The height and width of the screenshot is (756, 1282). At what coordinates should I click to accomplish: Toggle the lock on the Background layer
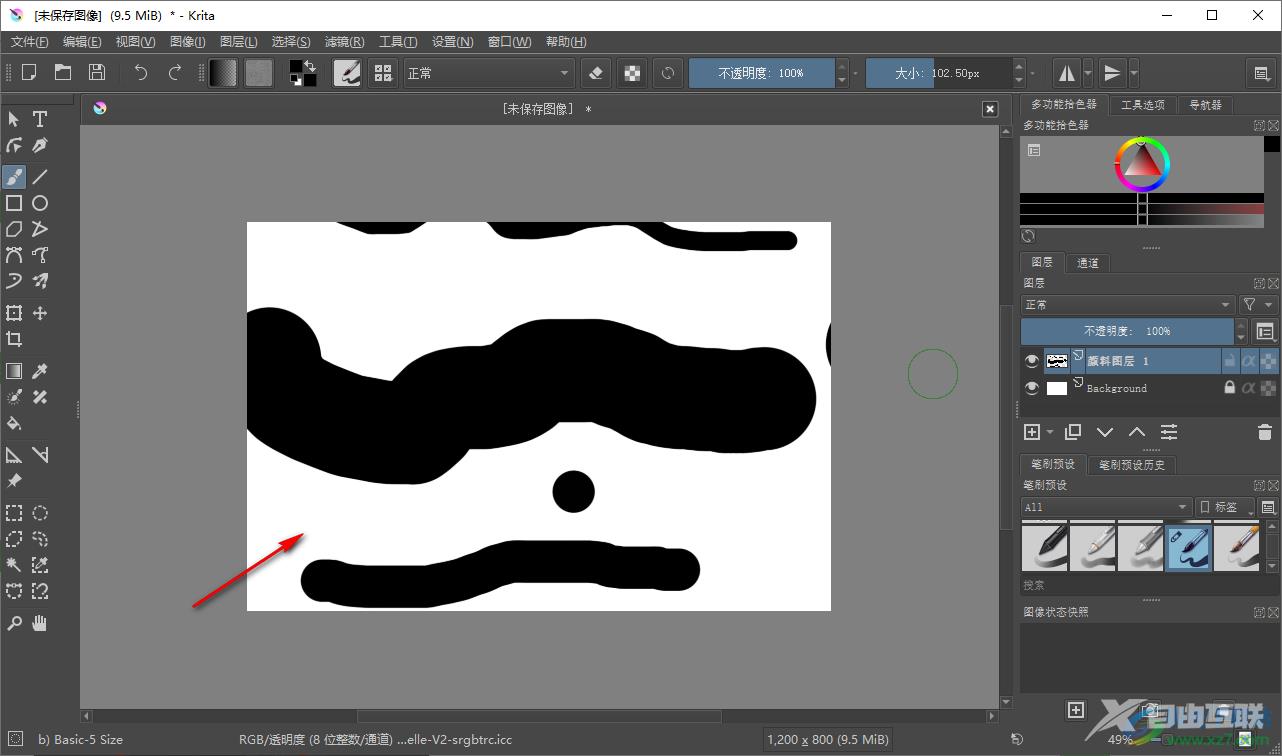tap(1230, 388)
